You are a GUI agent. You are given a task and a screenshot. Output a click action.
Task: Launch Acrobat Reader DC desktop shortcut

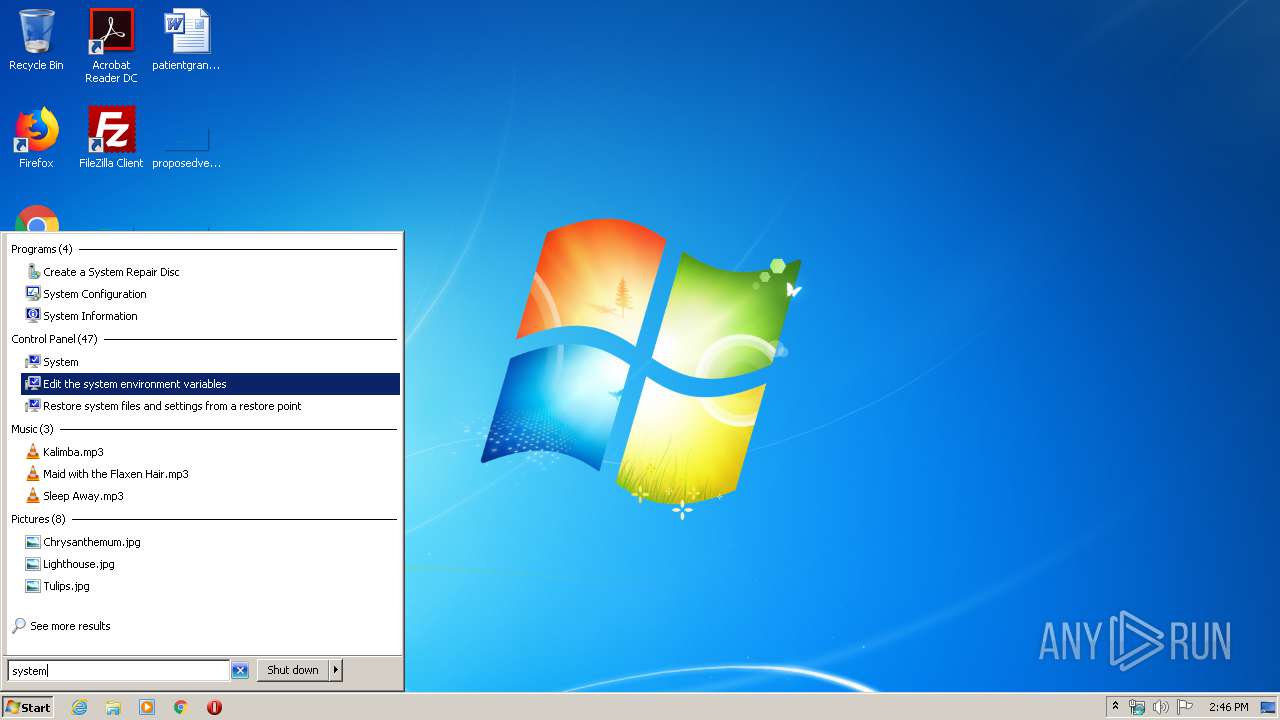coord(111,45)
